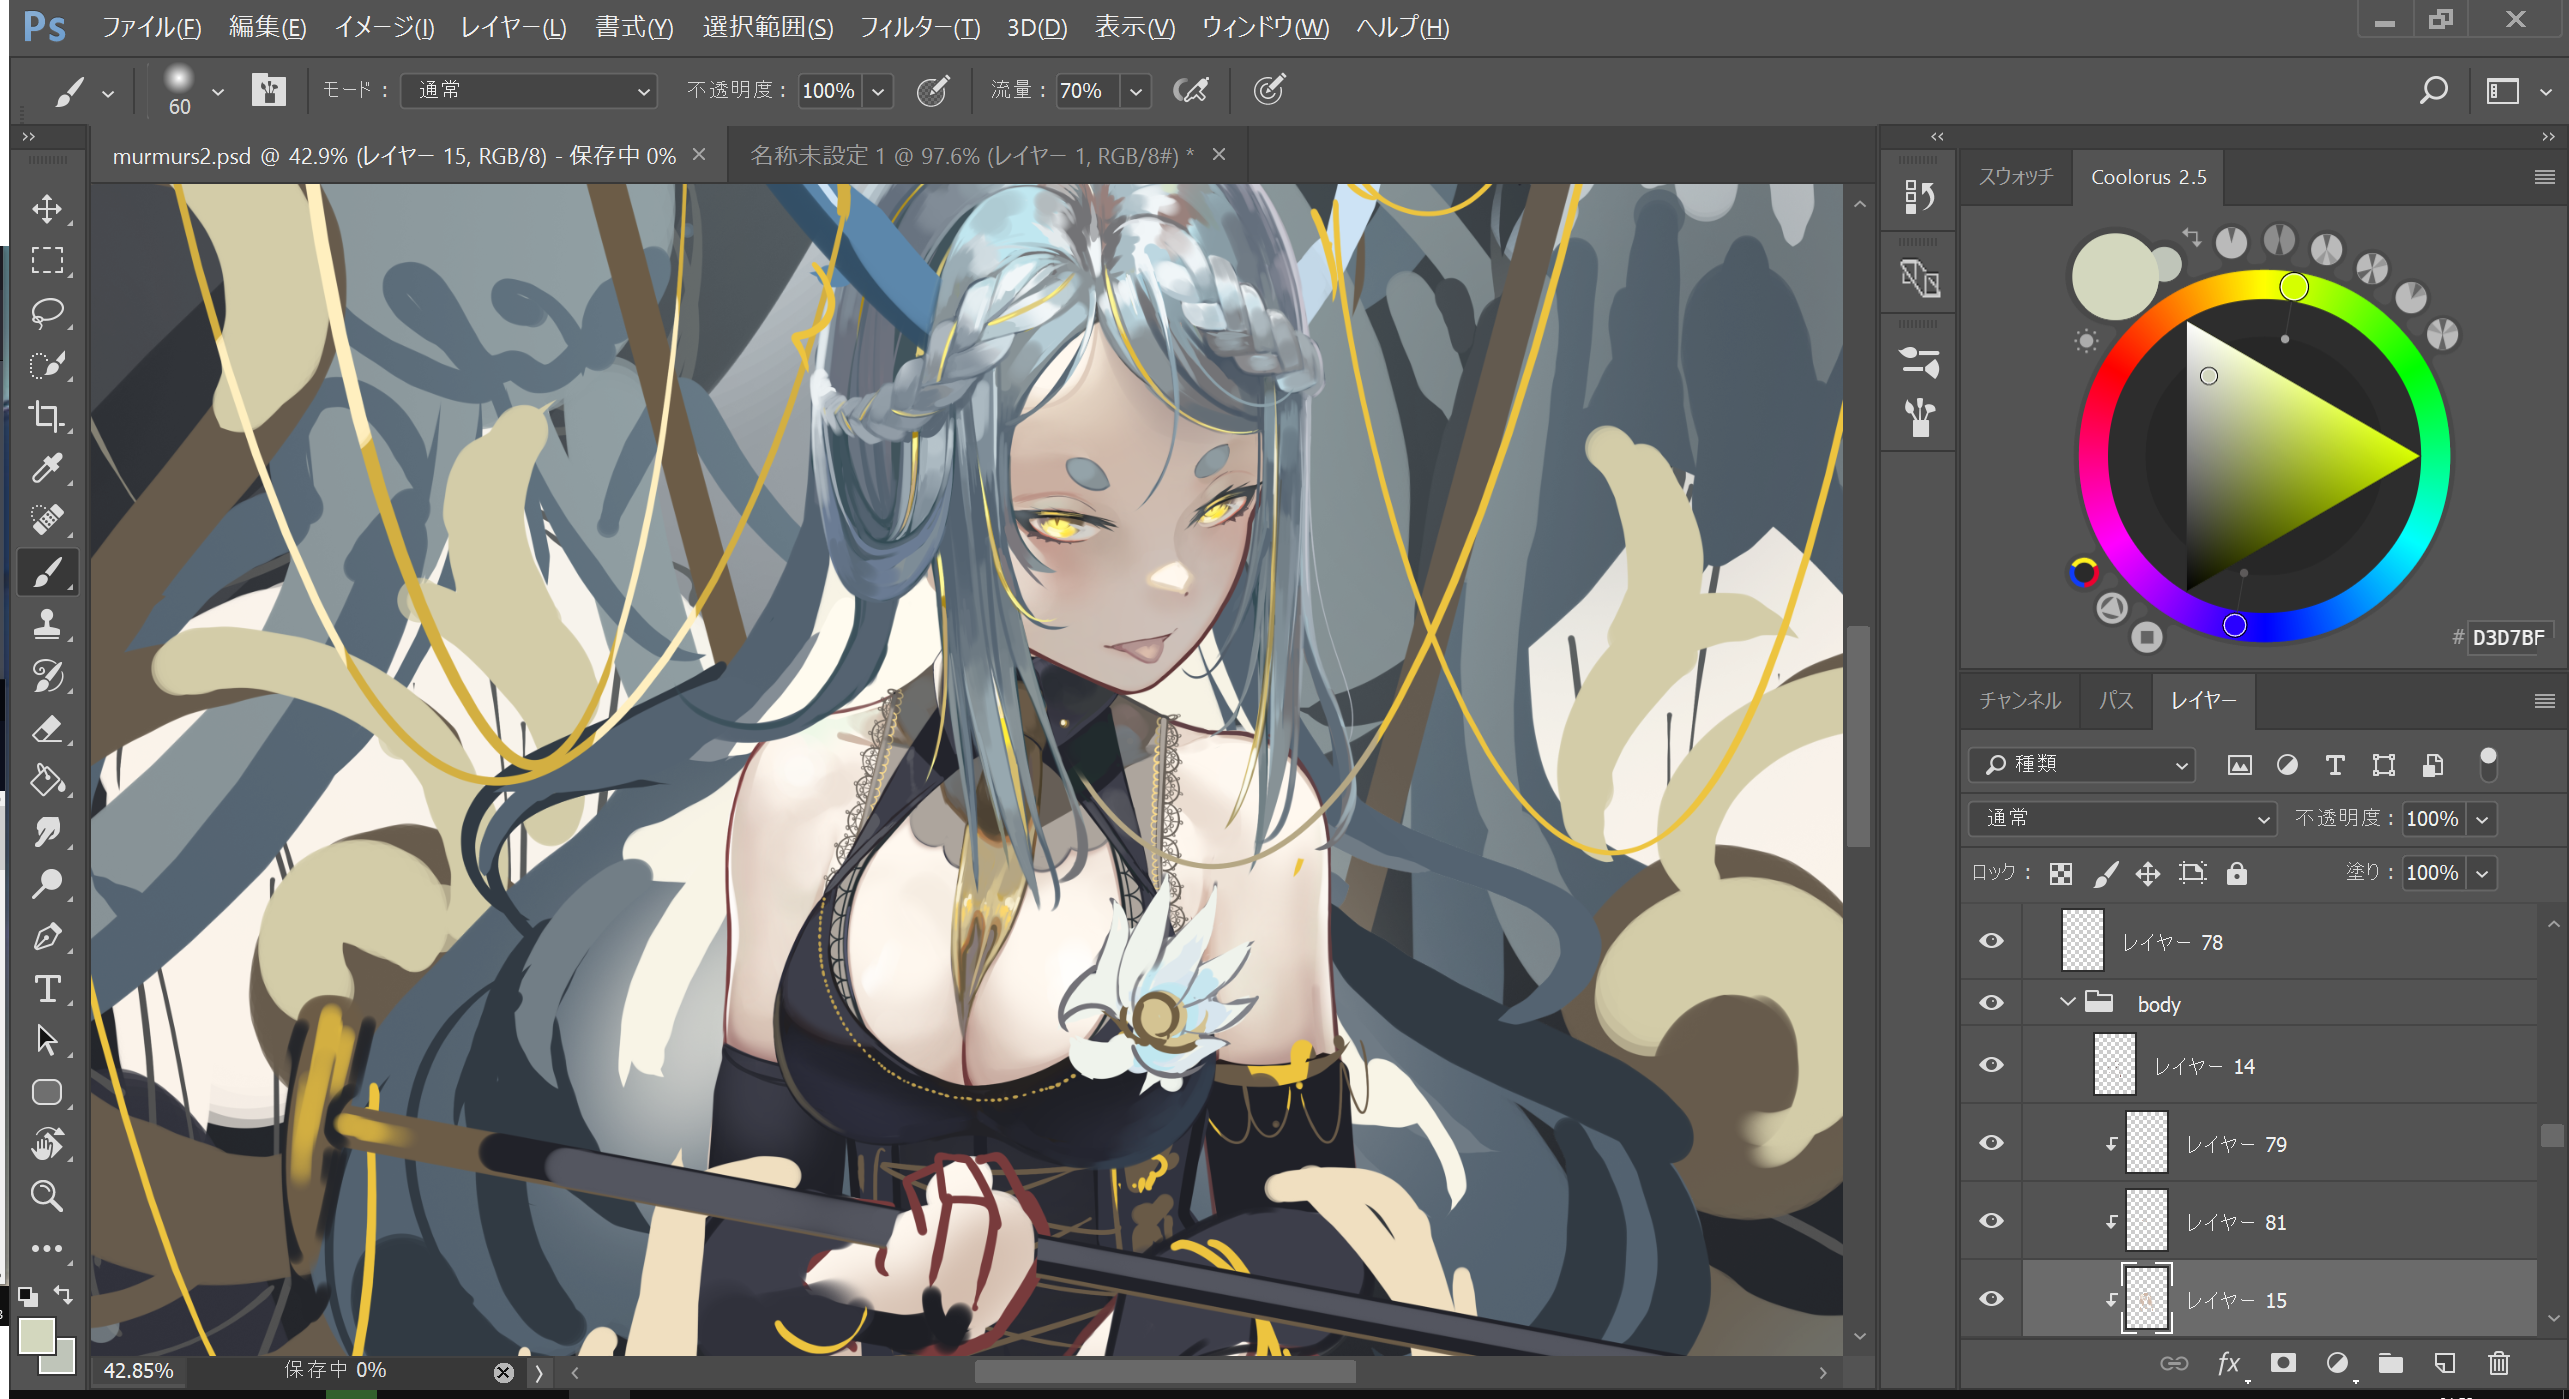2569x1399 pixels.
Task: Hide layer レイヤー 15
Action: (x=1991, y=1299)
